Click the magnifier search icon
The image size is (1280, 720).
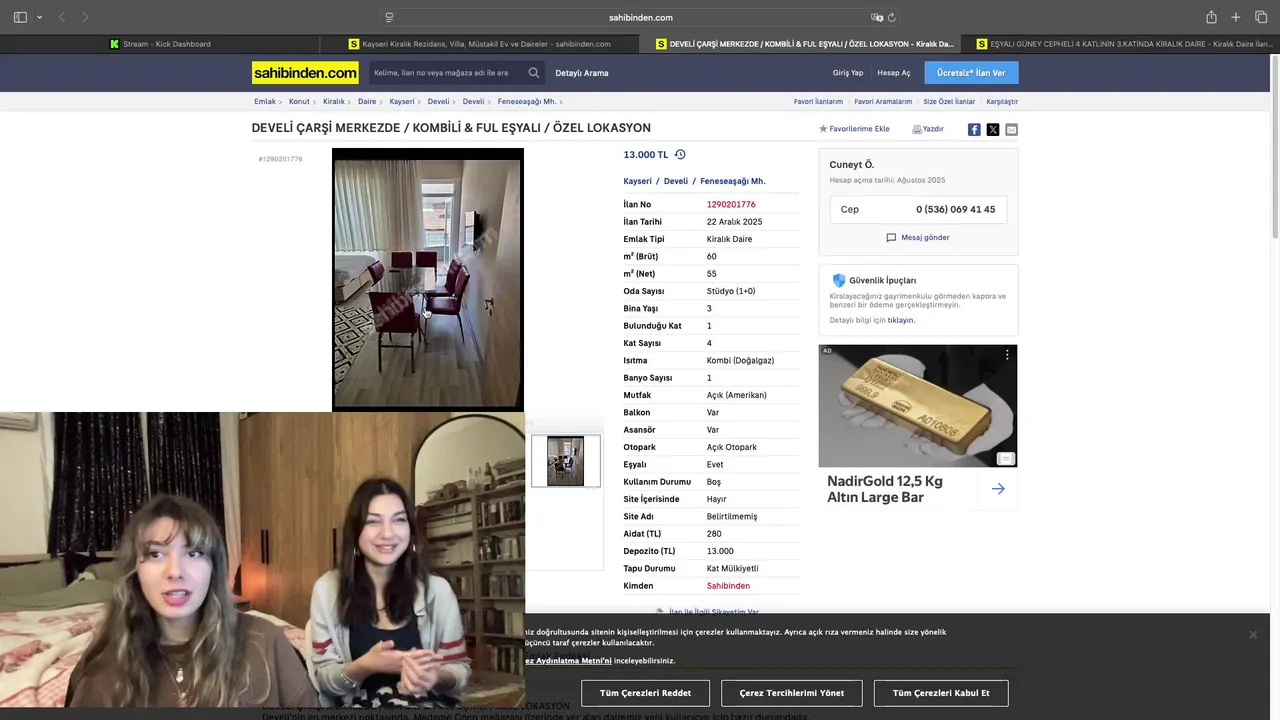(x=534, y=73)
